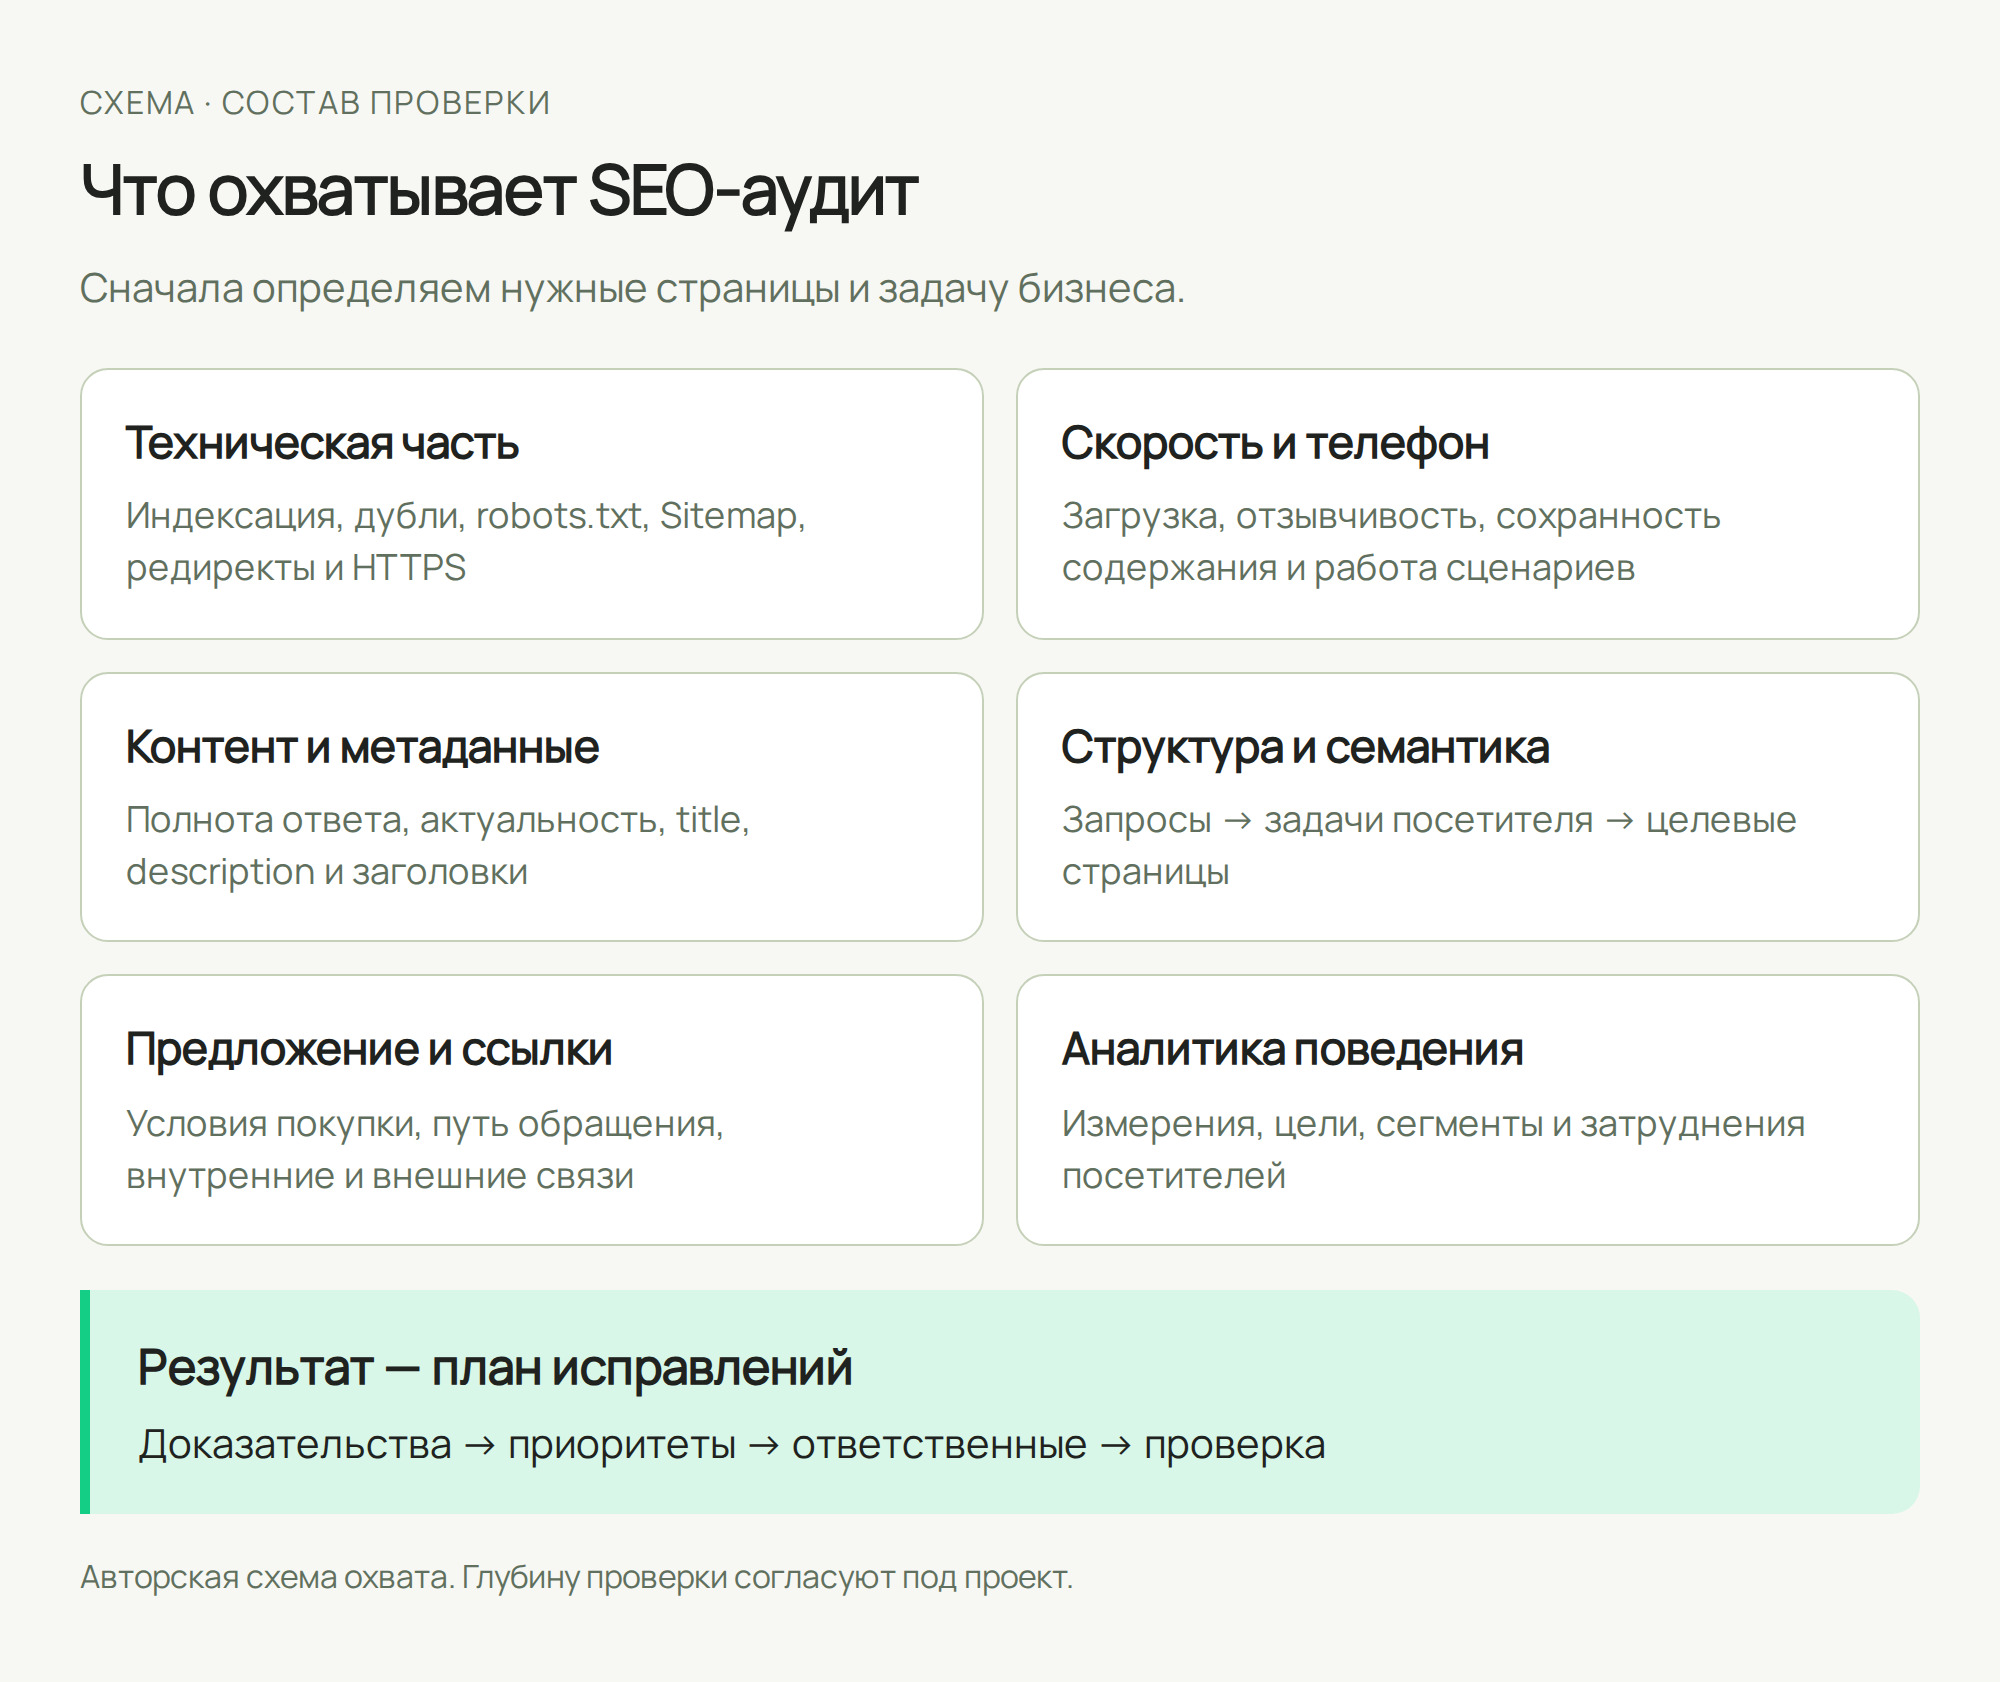This screenshot has height=1682, width=2000.
Task: Click text 'Измерения, цели, сегменты и затруднения посетителей'
Action: [1434, 1150]
